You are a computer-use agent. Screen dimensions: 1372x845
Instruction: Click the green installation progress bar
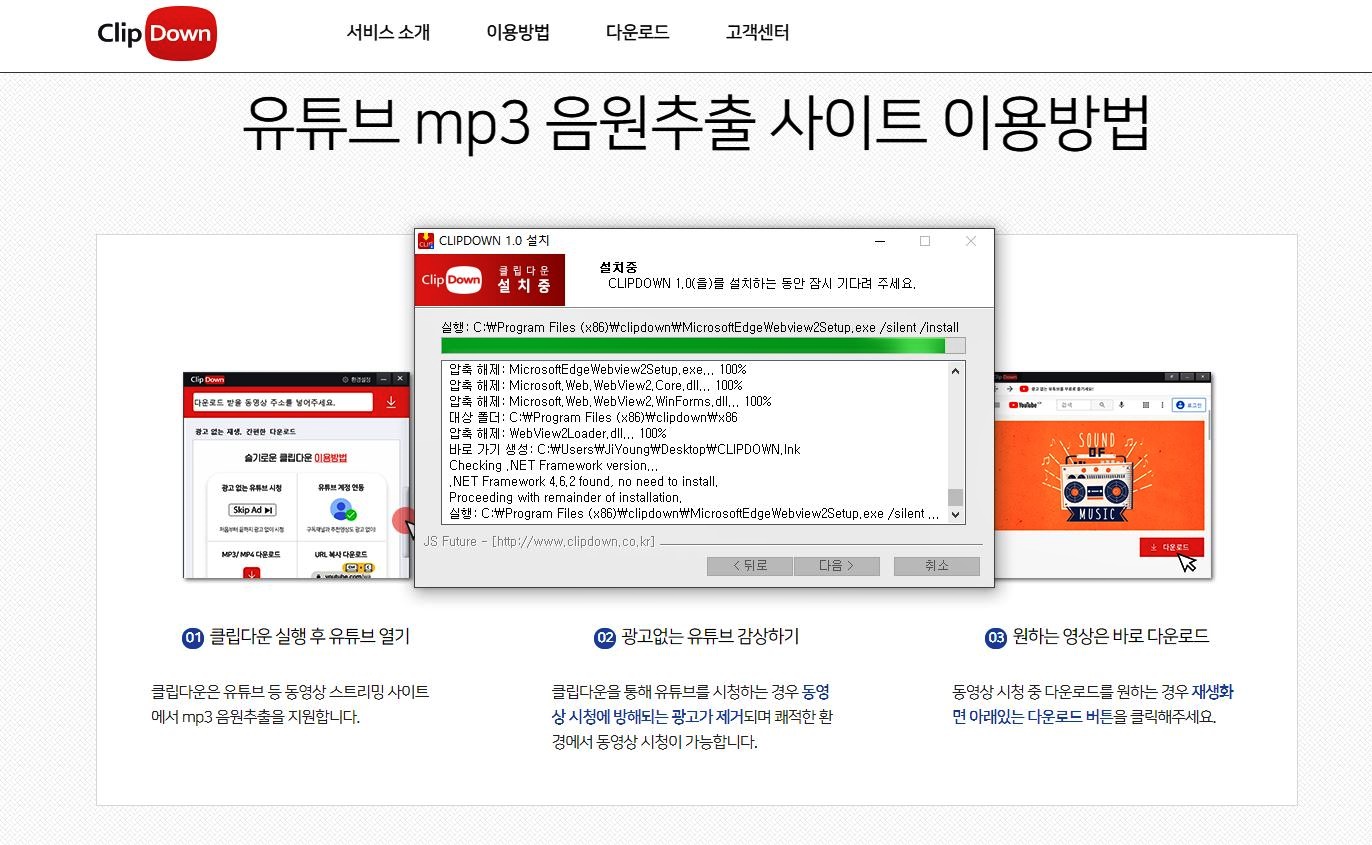point(692,345)
